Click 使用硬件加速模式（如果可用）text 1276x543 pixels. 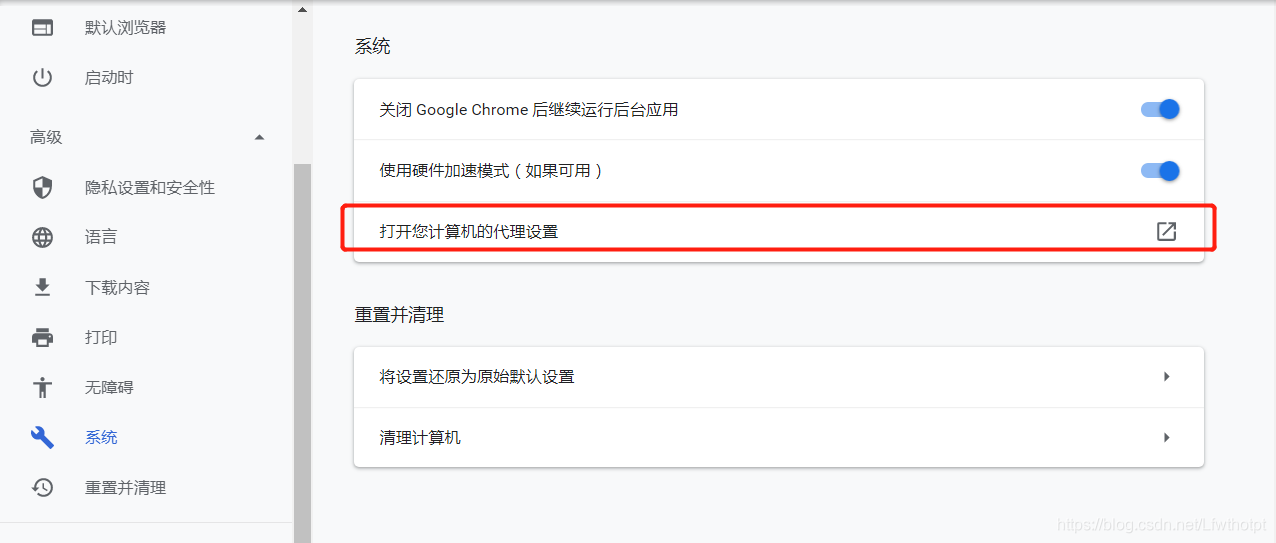pyautogui.click(x=491, y=171)
